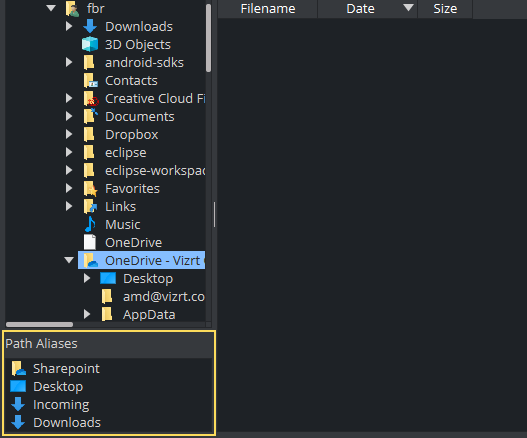This screenshot has width=527, height=438.
Task: Collapse the OneDrive - Vizrt folder
Action: click(69, 260)
